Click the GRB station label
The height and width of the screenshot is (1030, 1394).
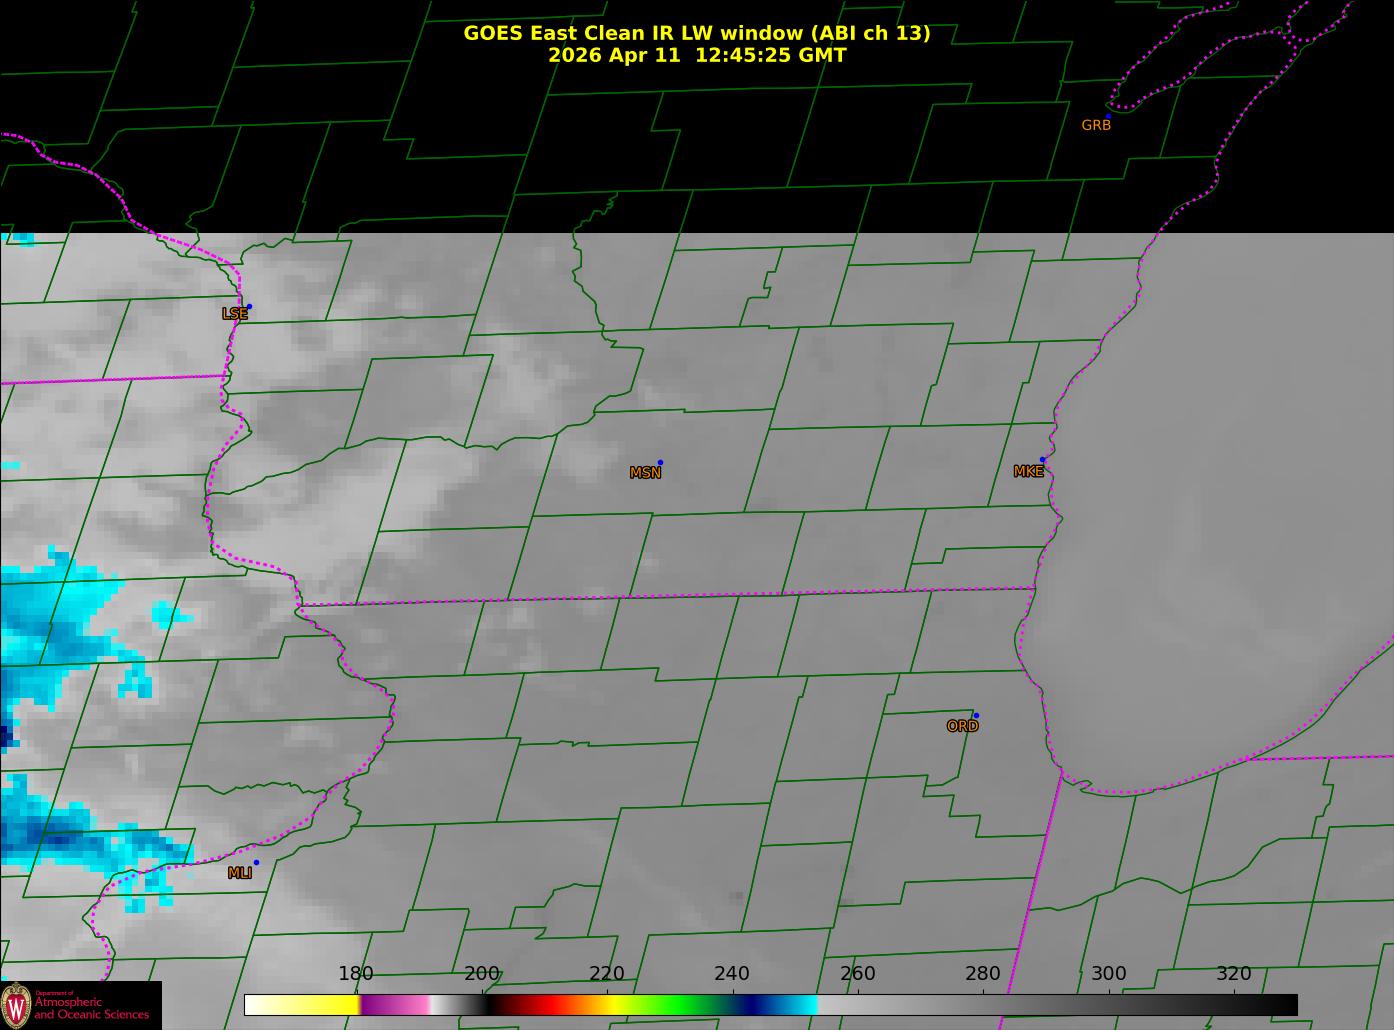tap(1096, 126)
